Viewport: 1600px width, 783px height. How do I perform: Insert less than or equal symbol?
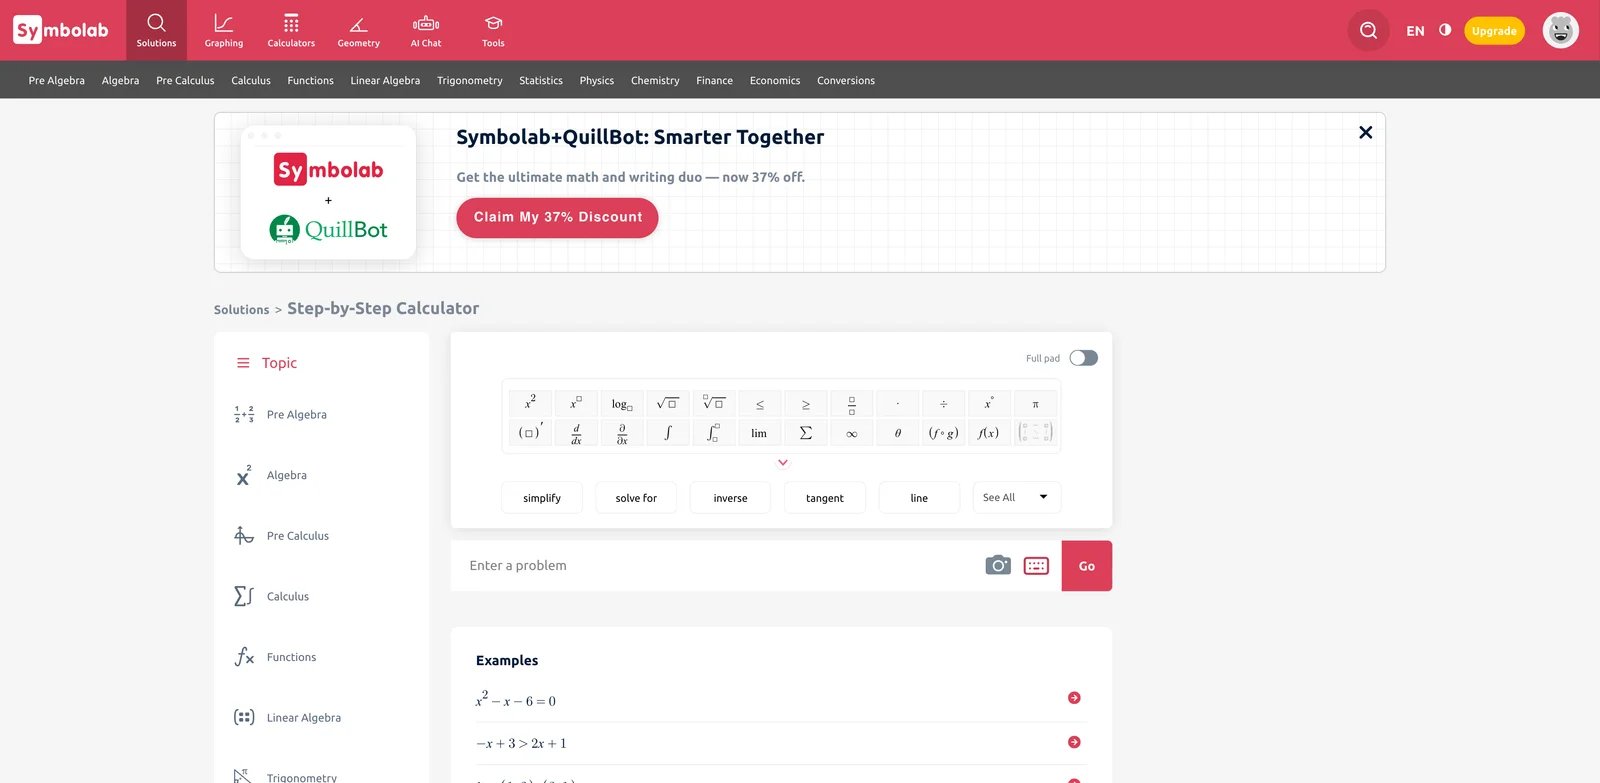760,403
